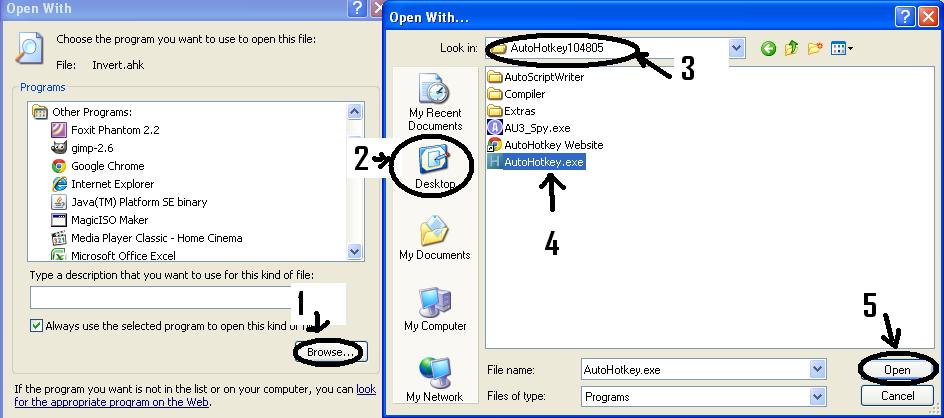The image size is (944, 418).
Task: Open the Views menu icon
Action: coord(842,49)
